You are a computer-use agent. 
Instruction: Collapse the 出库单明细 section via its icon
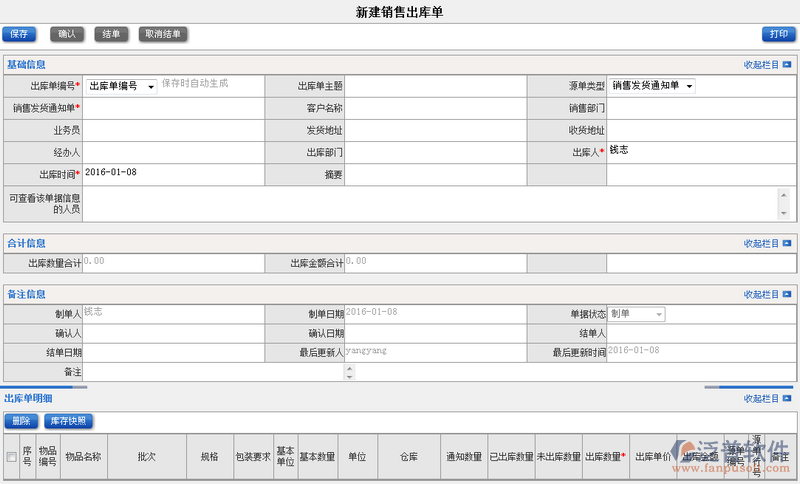(x=787, y=398)
